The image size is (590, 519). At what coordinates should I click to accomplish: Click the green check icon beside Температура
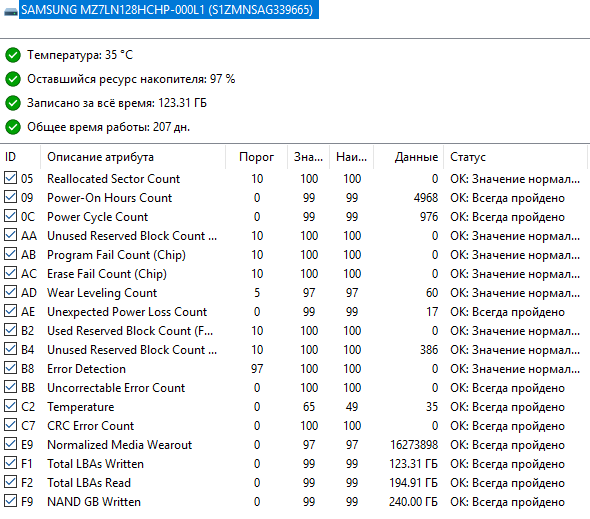[x=13, y=55]
